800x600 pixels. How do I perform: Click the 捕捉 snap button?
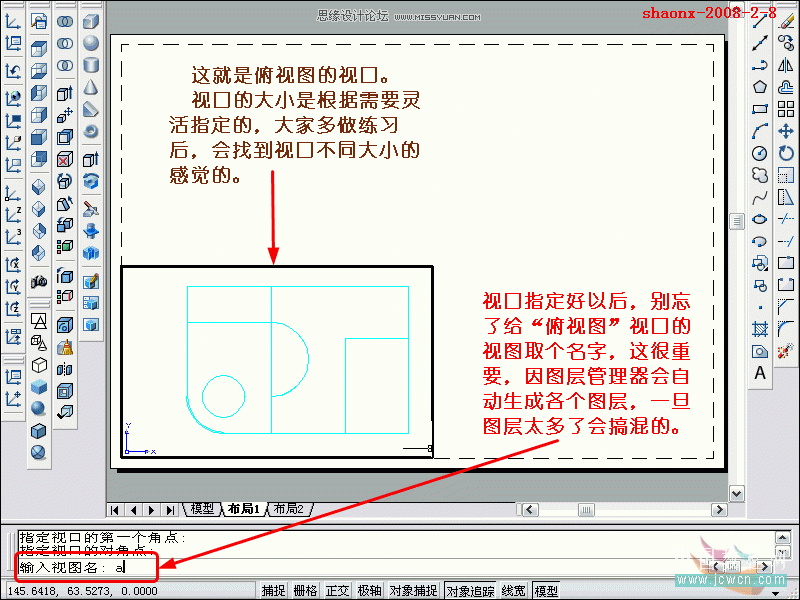pos(272,589)
